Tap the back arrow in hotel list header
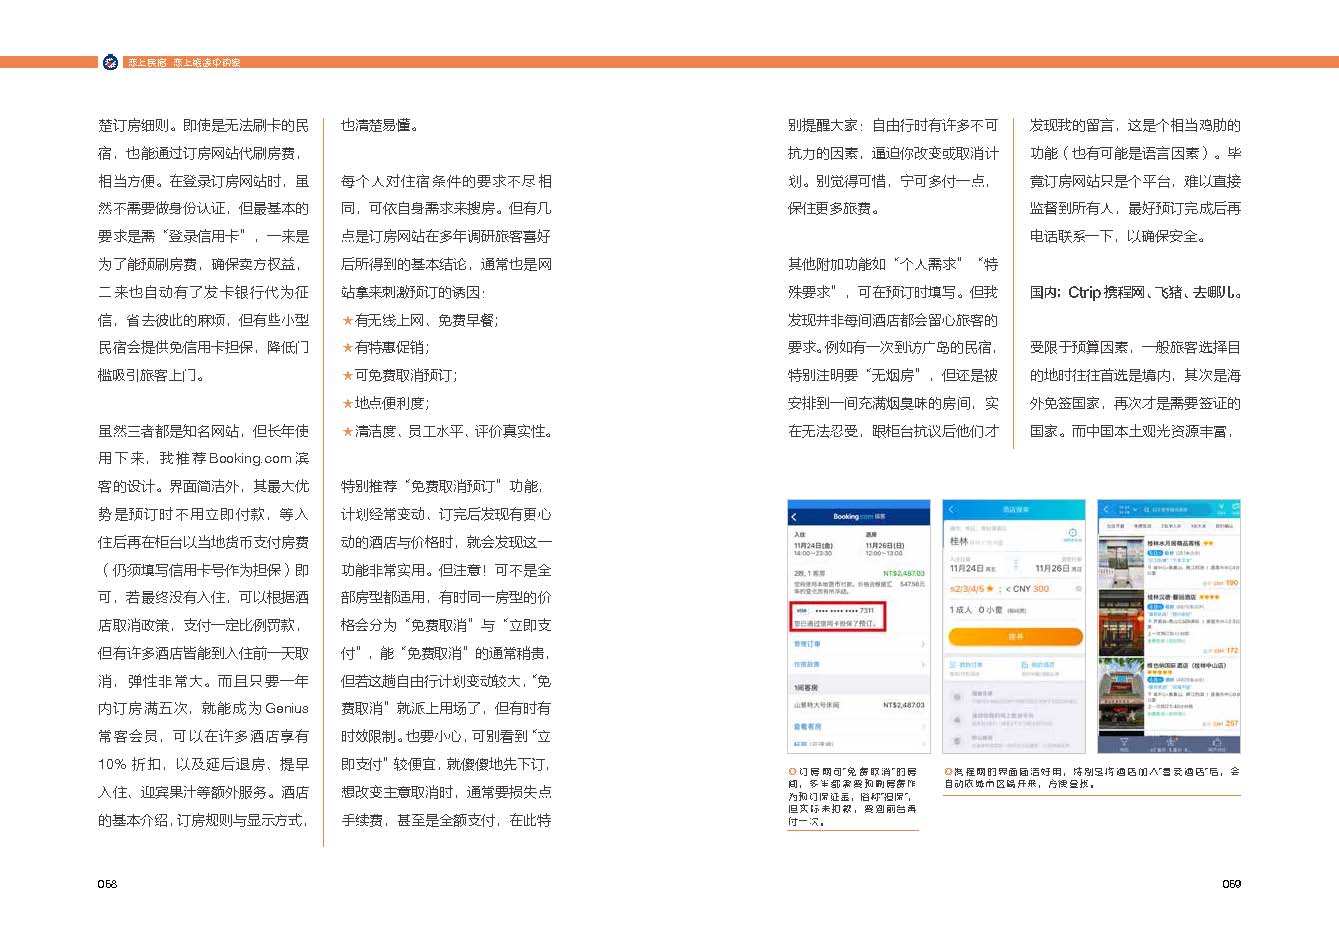 pos(1106,510)
